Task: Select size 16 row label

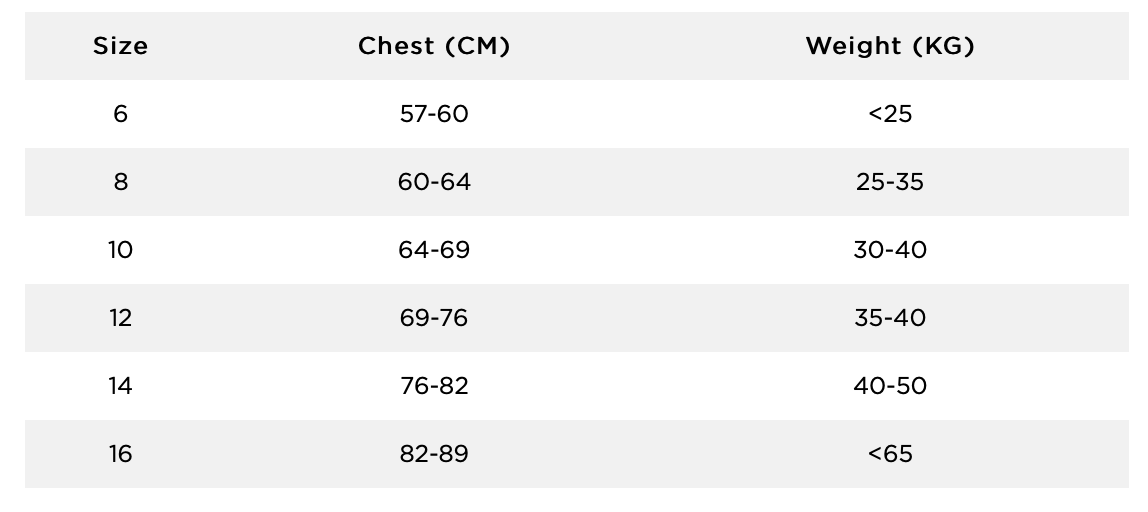Action: coord(120,454)
